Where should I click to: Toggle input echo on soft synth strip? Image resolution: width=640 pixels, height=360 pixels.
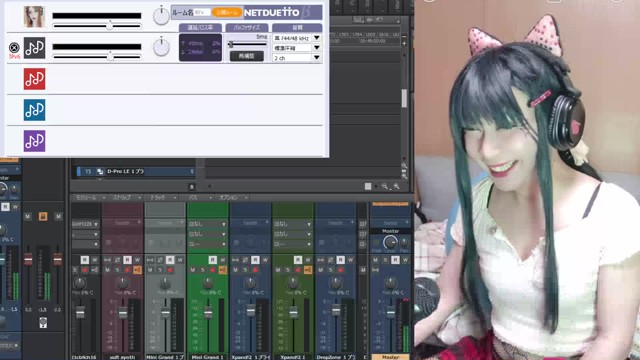137,270
